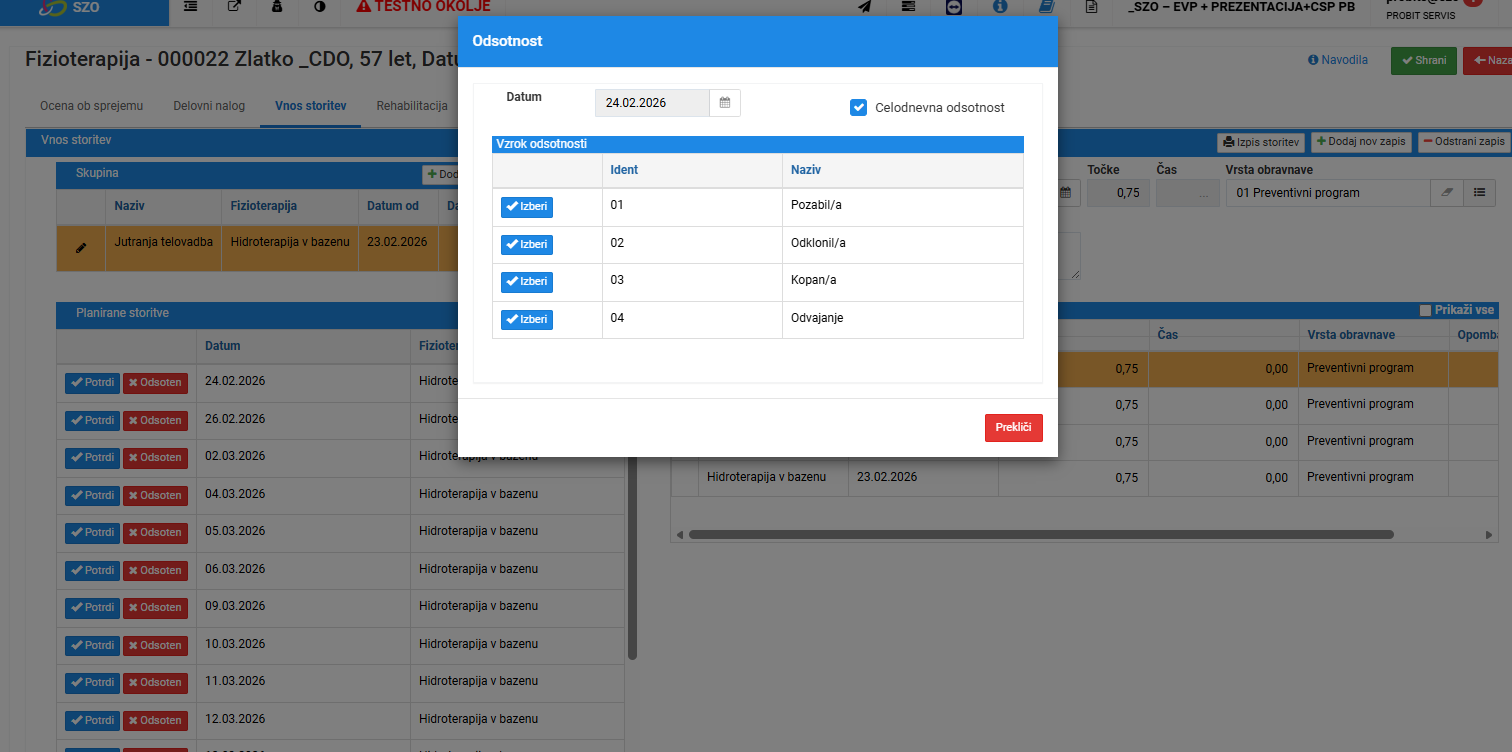The image size is (1512, 752).
Task: Click the lock icon in the top bar
Action: click(x=277, y=7)
